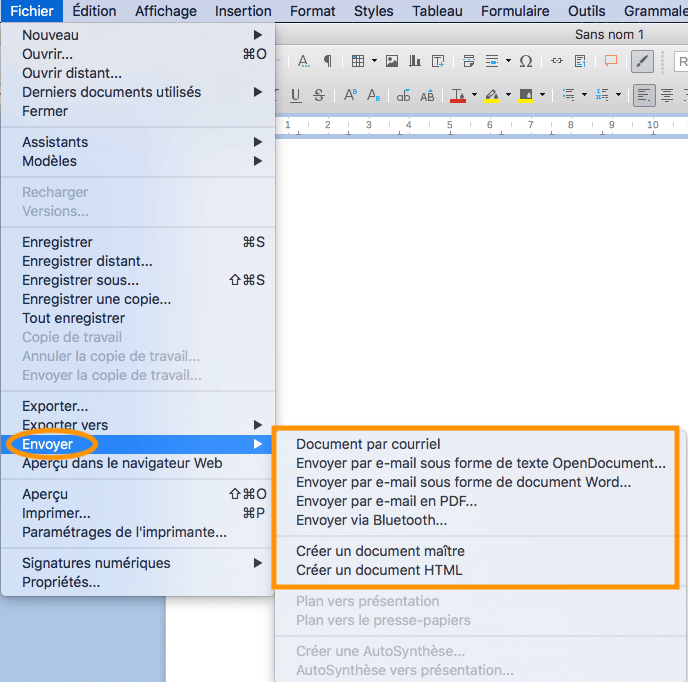Viewport: 688px width, 682px height.
Task: Open the font color dropdown arrow
Action: coord(475,96)
